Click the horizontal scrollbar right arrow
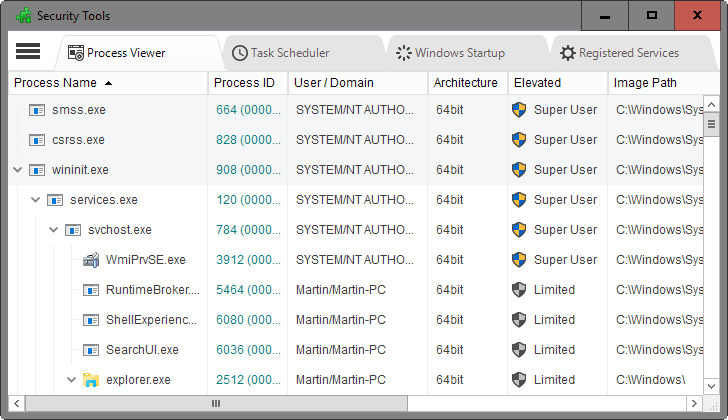Screen dimensions: 728x420 694,404
